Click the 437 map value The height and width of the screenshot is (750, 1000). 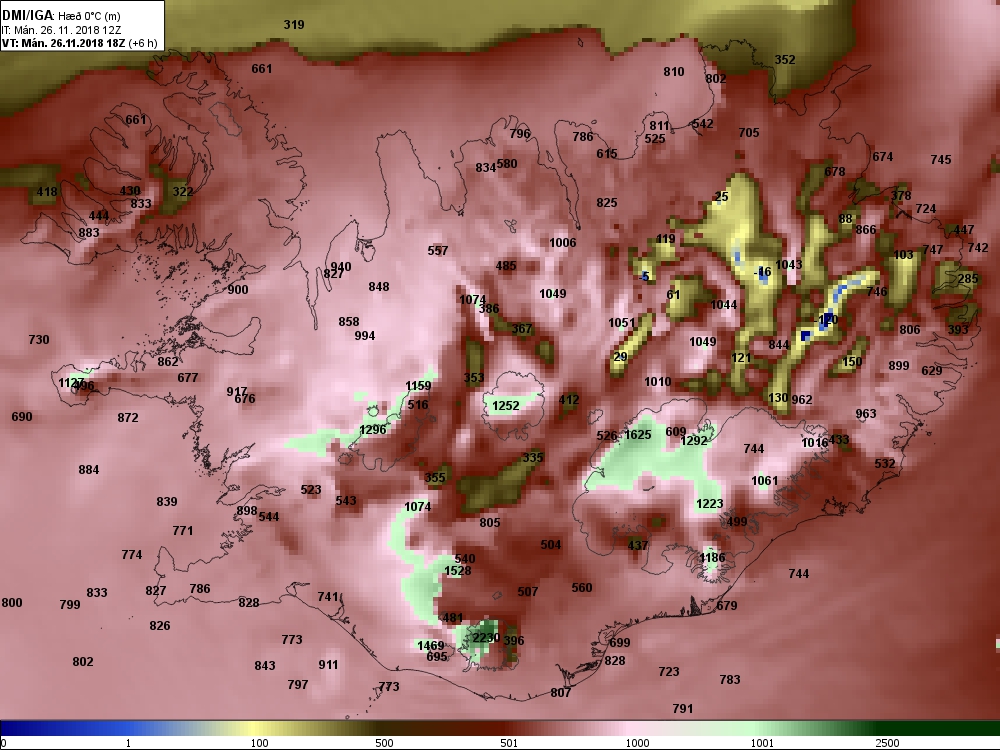[638, 545]
